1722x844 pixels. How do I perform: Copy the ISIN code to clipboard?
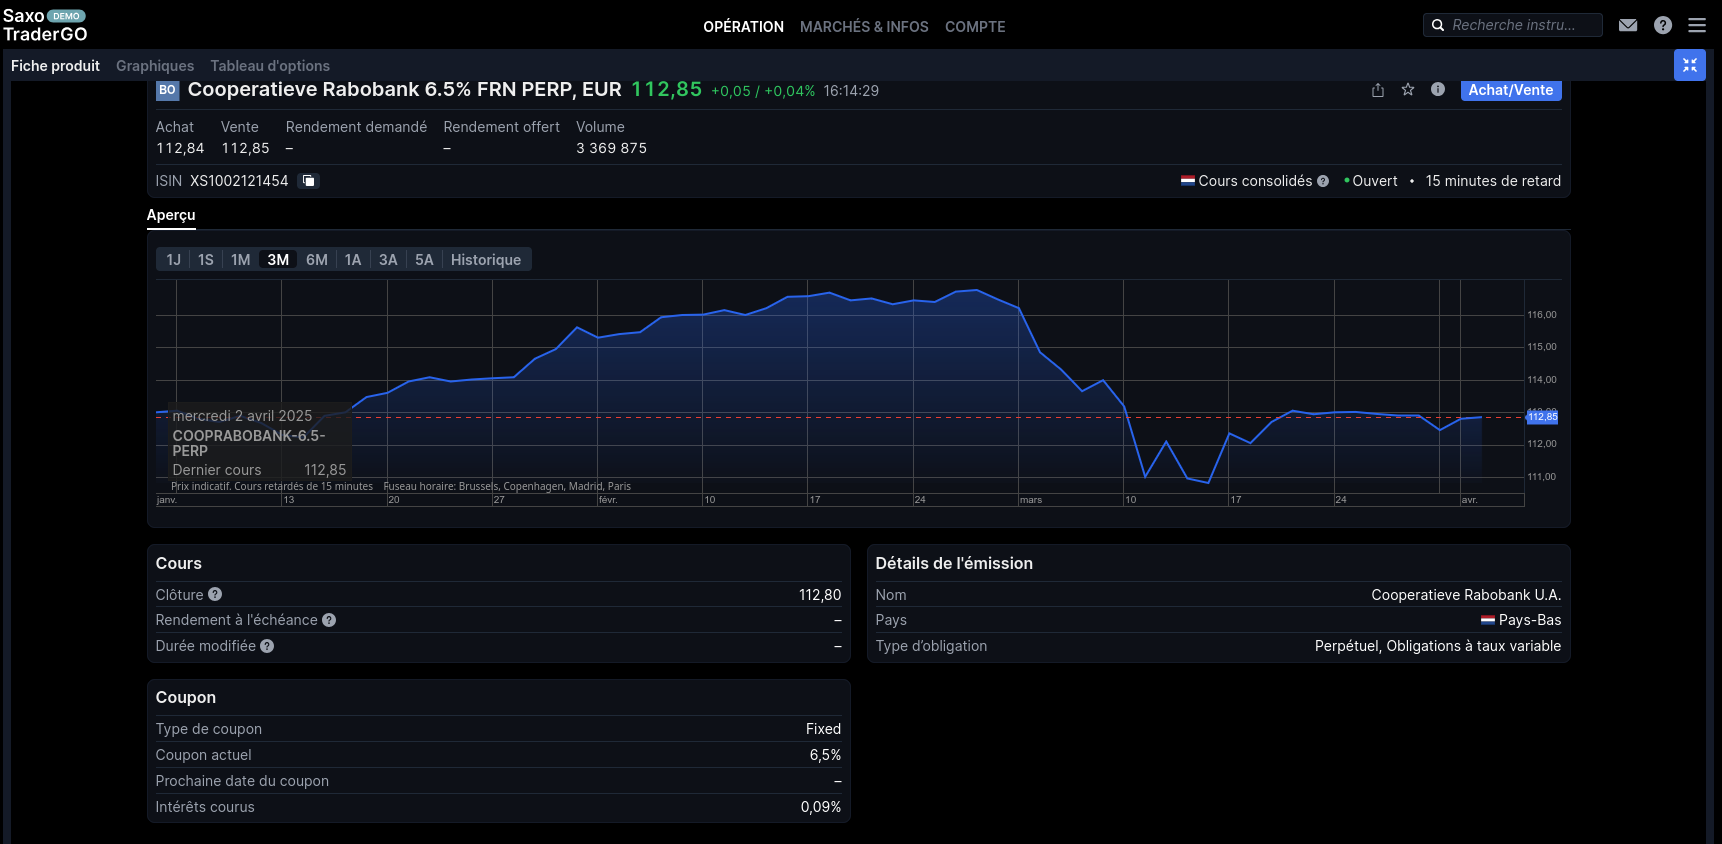click(x=309, y=181)
